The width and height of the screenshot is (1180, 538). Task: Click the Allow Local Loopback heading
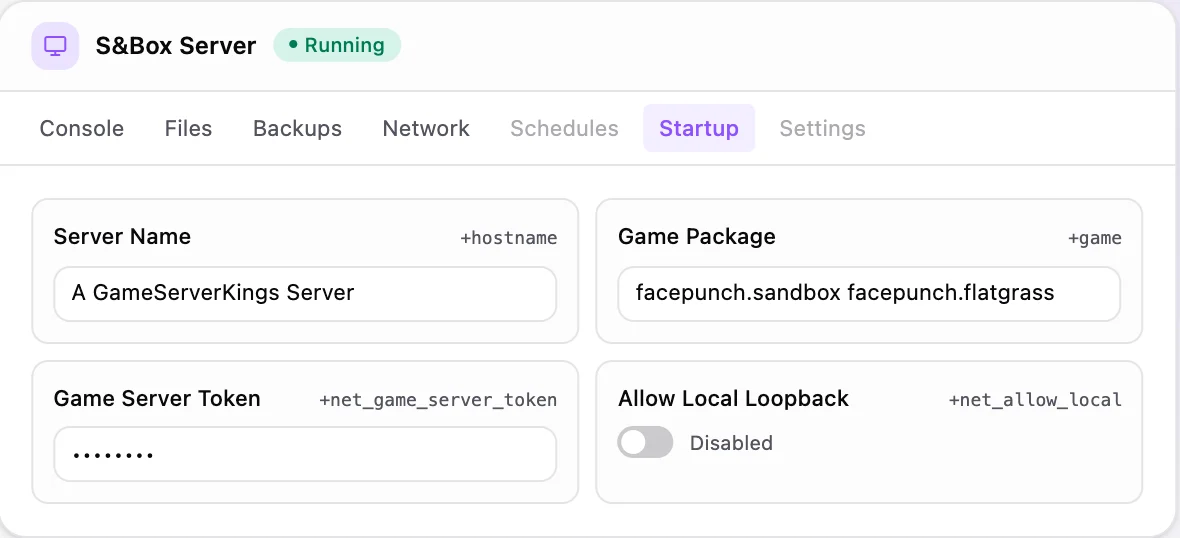(734, 399)
